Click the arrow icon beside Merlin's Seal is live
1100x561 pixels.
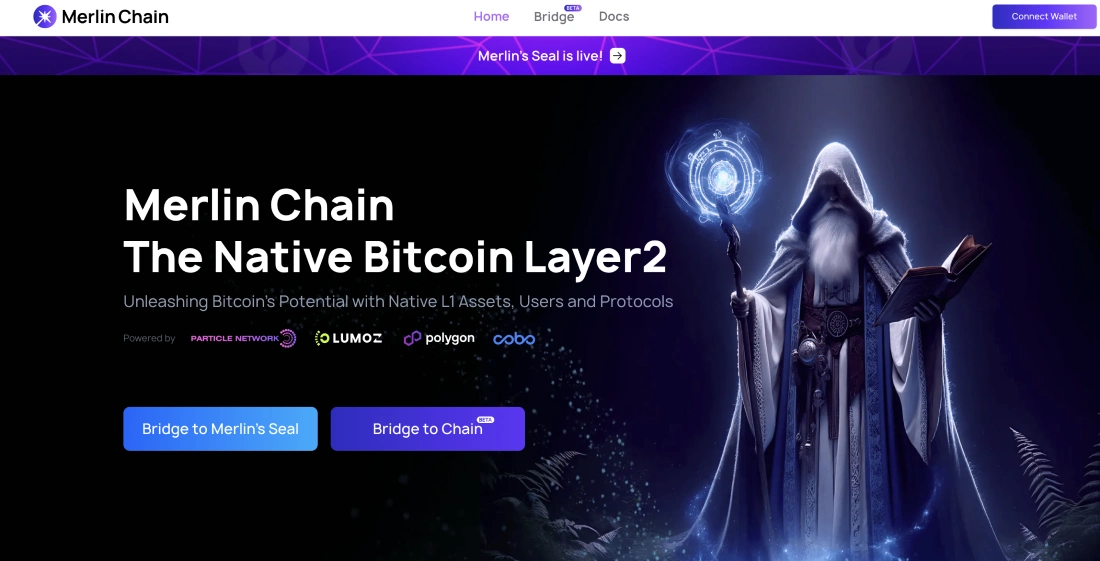coord(617,56)
